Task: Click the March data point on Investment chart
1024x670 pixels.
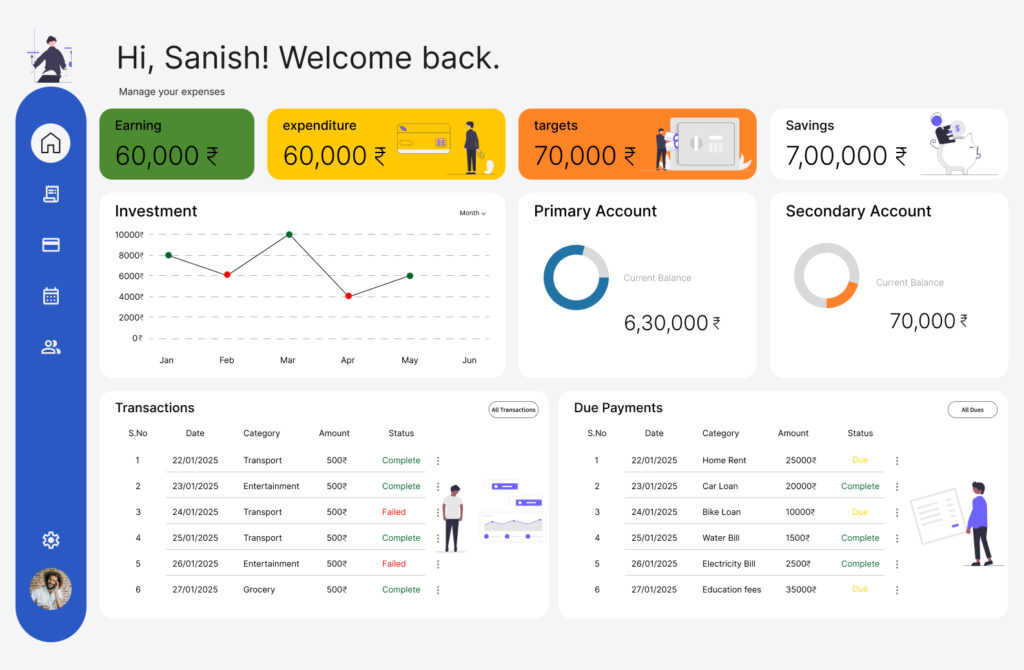Action: pyautogui.click(x=289, y=234)
